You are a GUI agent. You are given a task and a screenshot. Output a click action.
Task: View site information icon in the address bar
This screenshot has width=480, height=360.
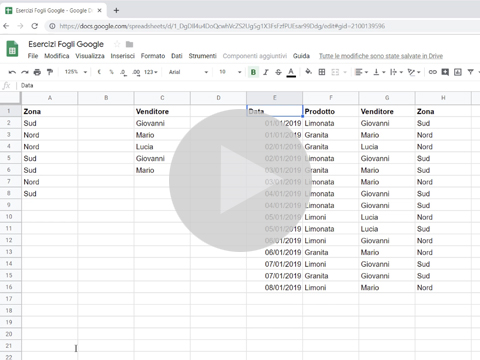[52, 26]
